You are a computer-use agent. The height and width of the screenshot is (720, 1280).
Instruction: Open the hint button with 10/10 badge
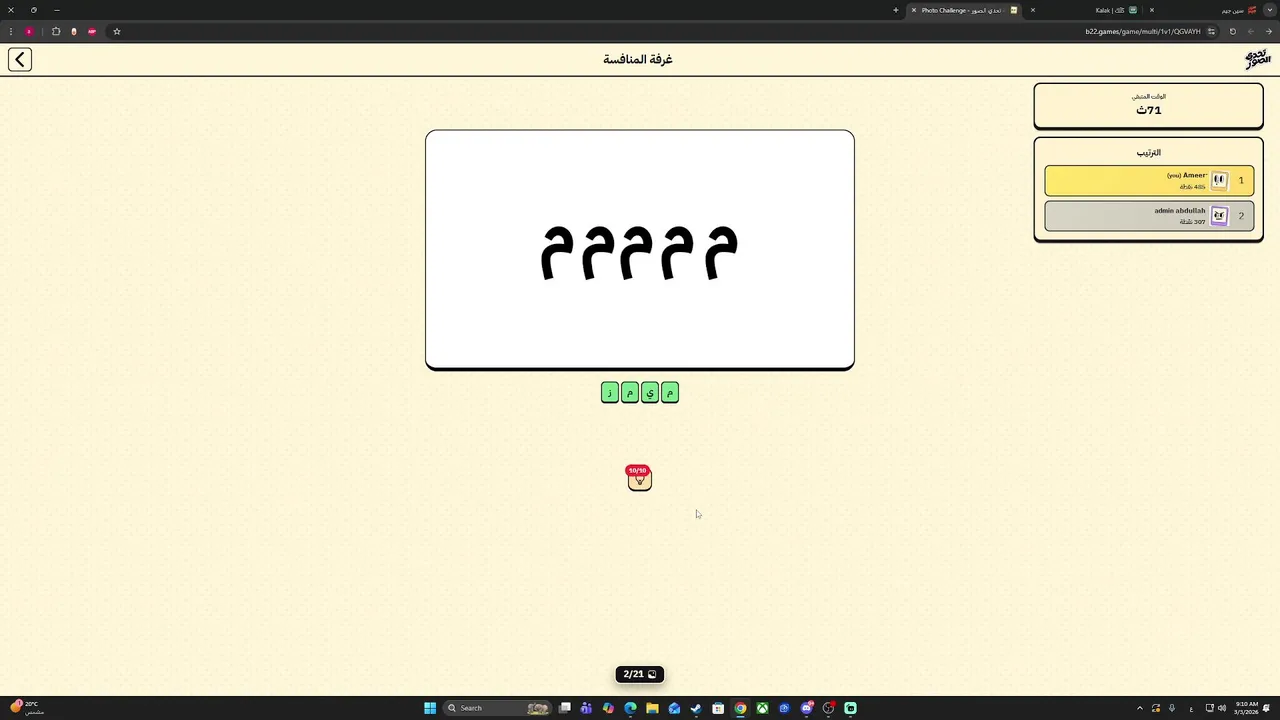click(x=639, y=479)
